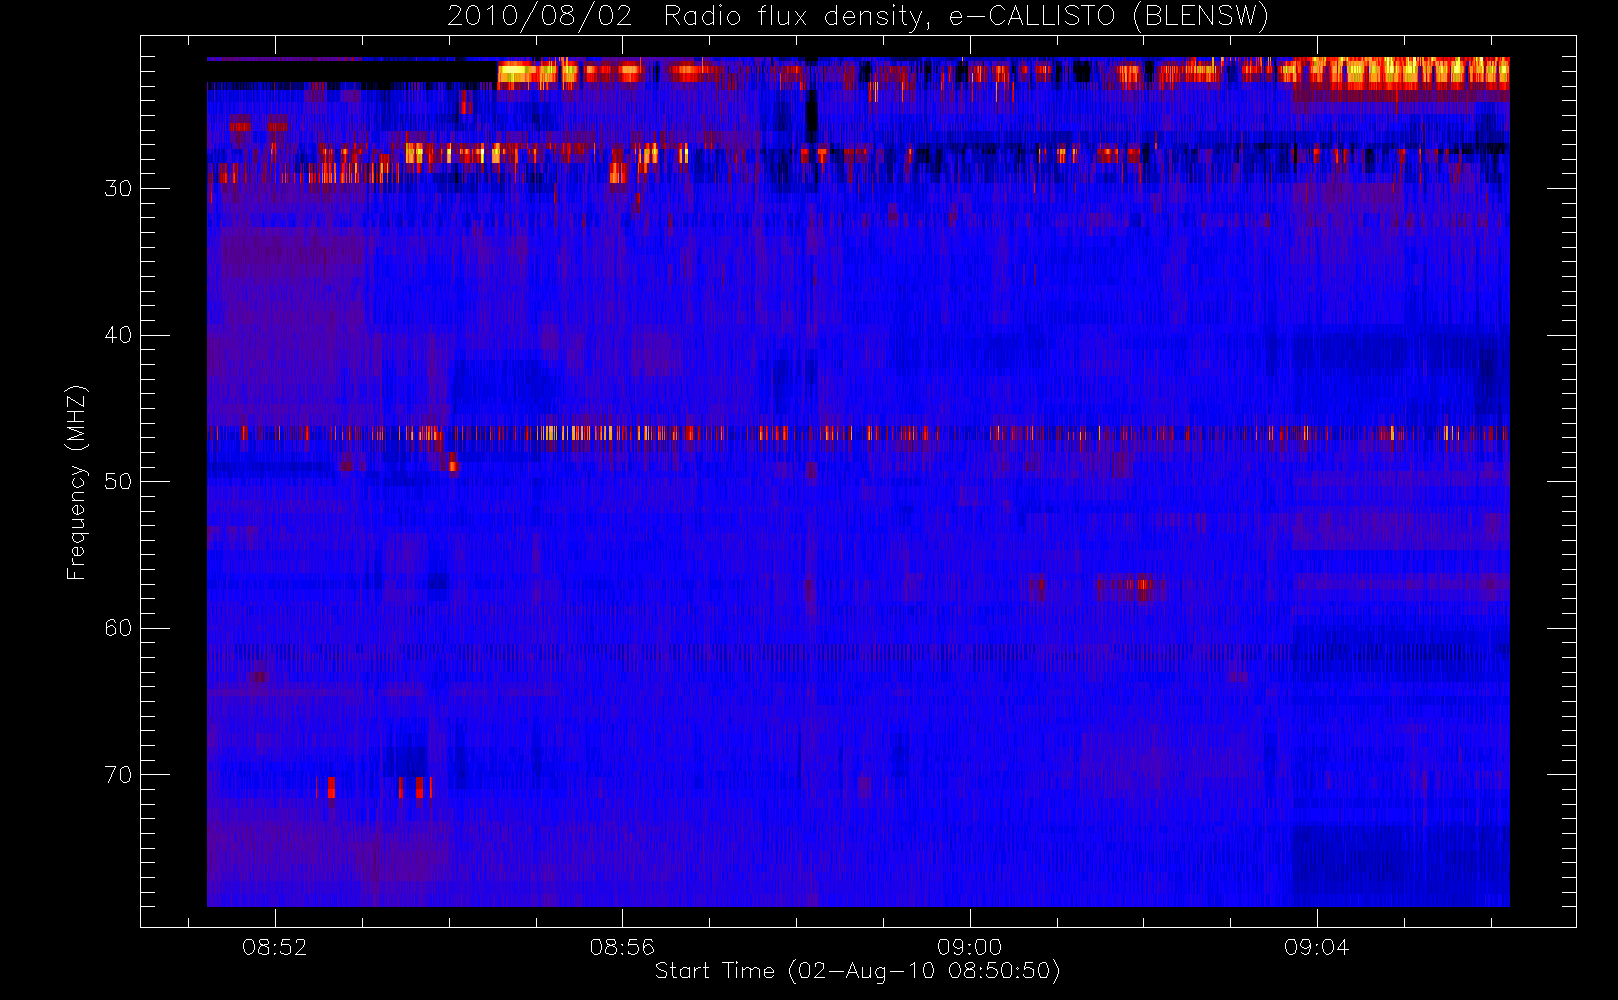This screenshot has height=1000, width=1618.
Task: Click the plot title 'Radio flux density, e-CALLISTO (BLENSW)'
Action: pos(966,17)
